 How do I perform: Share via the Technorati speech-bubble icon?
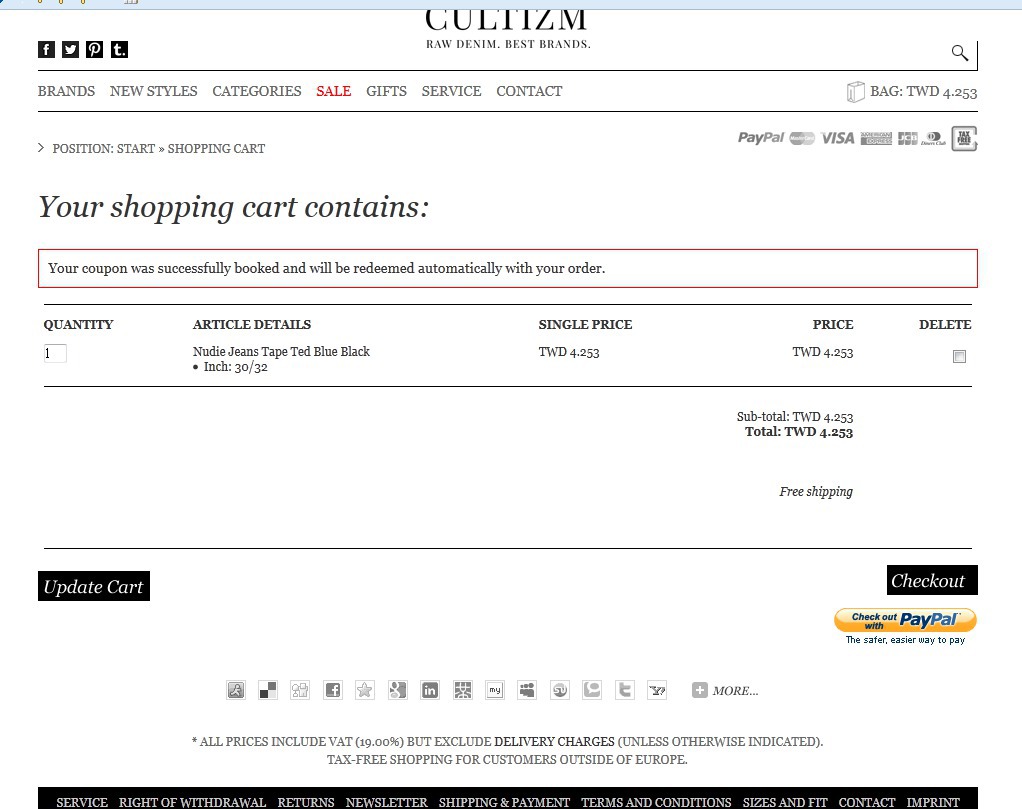coord(592,690)
